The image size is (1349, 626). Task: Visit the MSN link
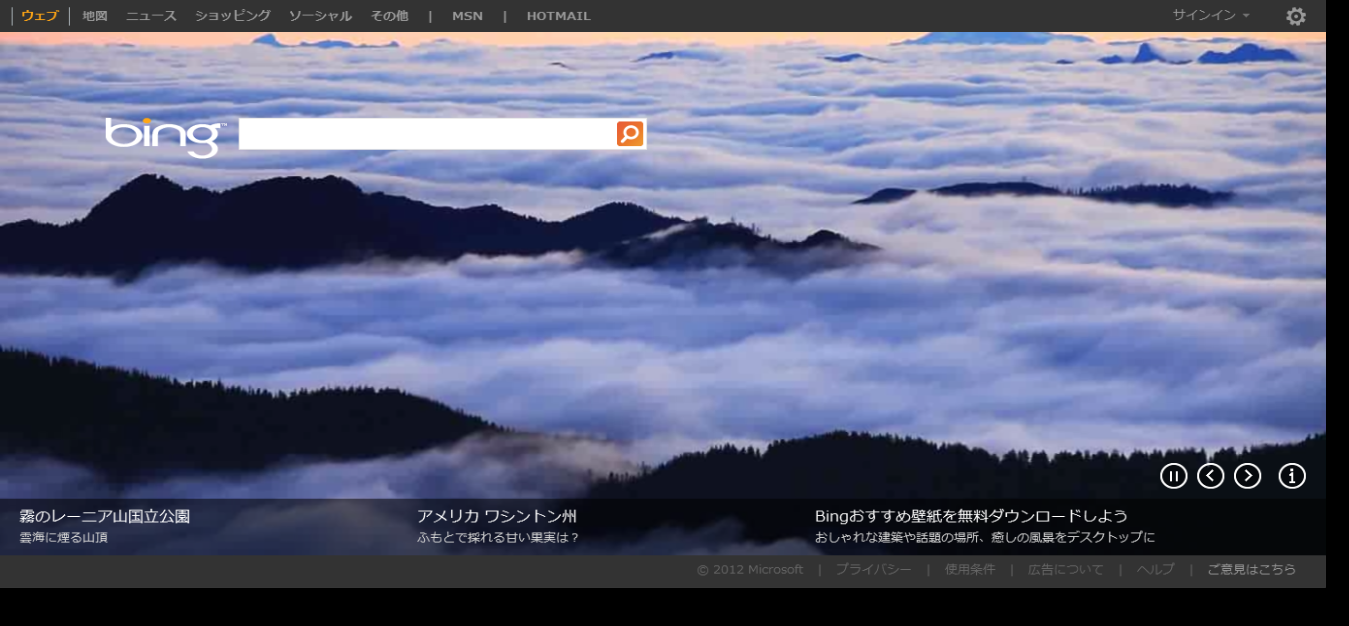(x=467, y=16)
